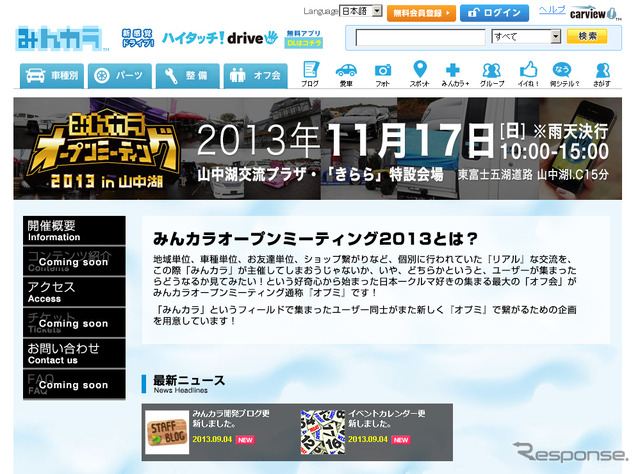This screenshot has width=640, height=474.
Task: Click the carview logo
Action: pos(595,13)
